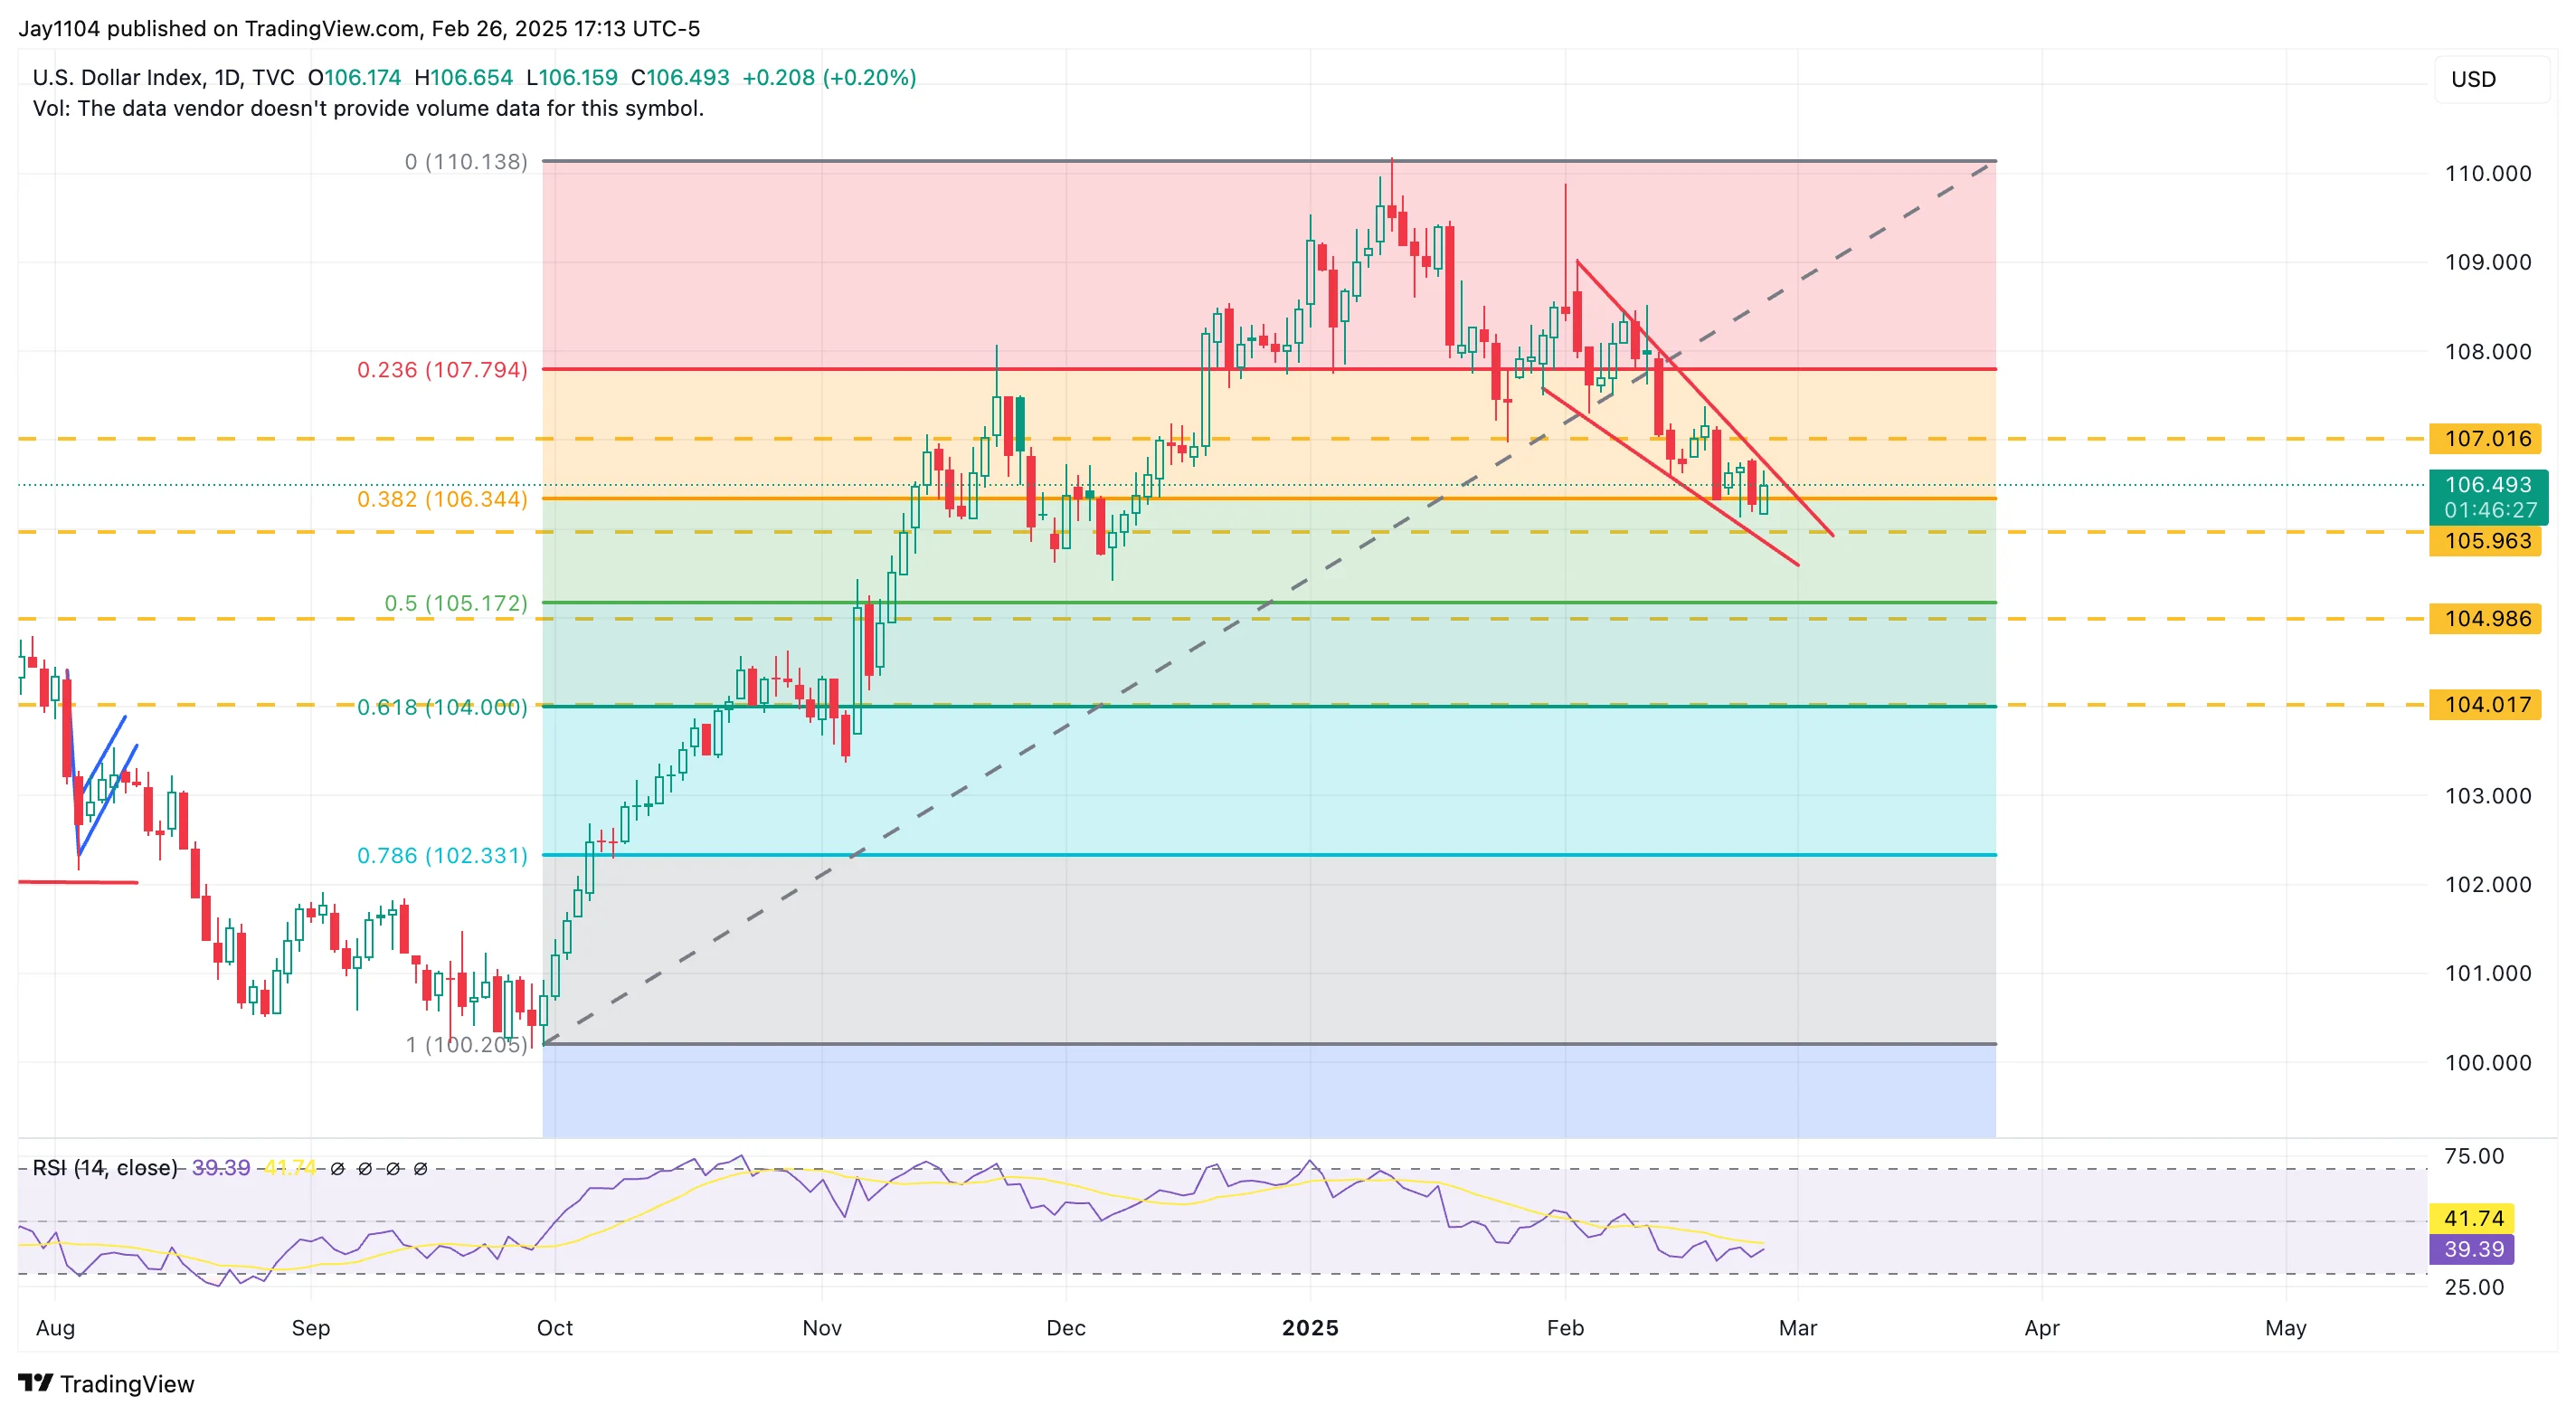Click the 105.963 yellow price label
The width and height of the screenshot is (2576, 1415).
[x=2486, y=541]
